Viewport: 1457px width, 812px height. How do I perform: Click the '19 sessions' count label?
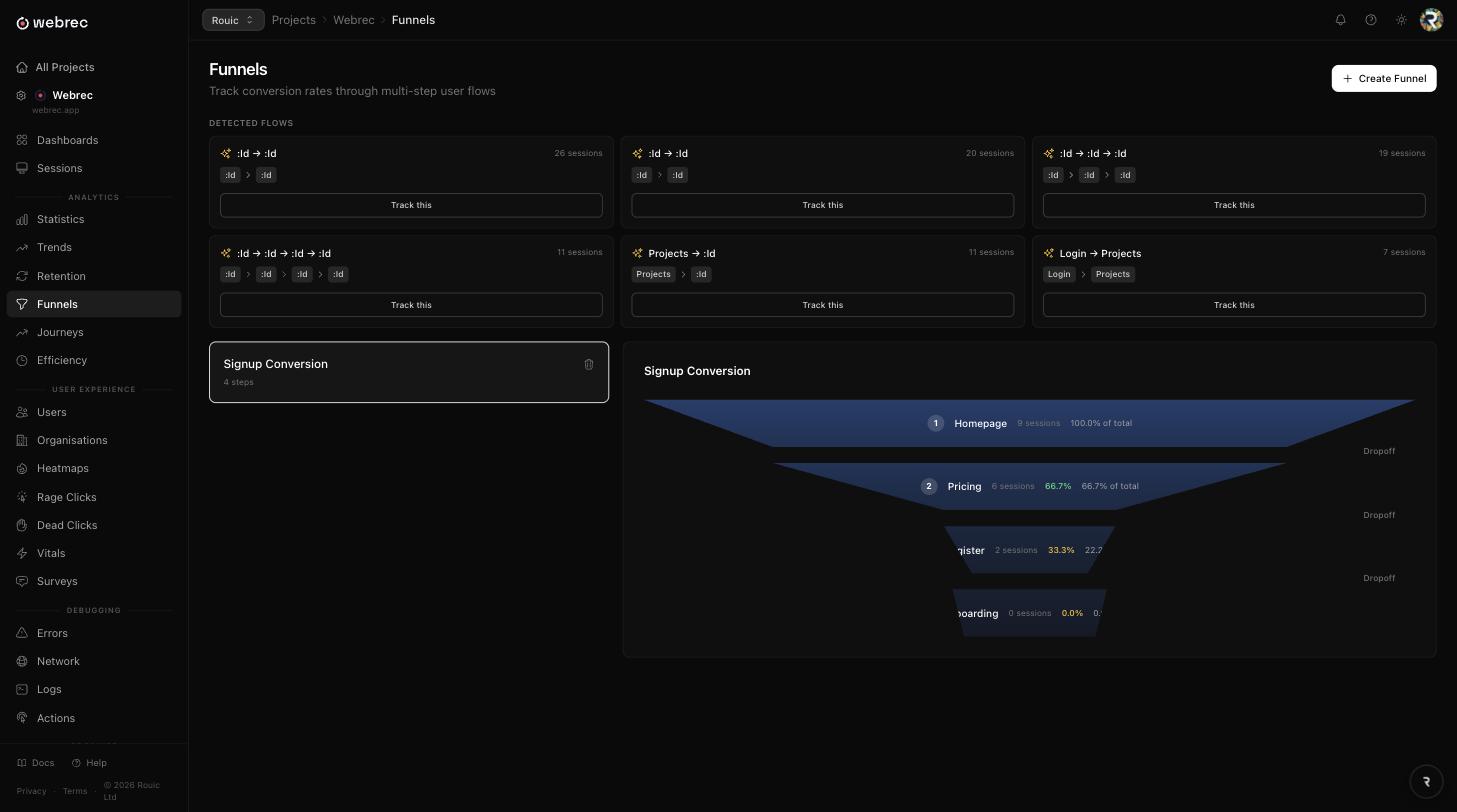1402,153
